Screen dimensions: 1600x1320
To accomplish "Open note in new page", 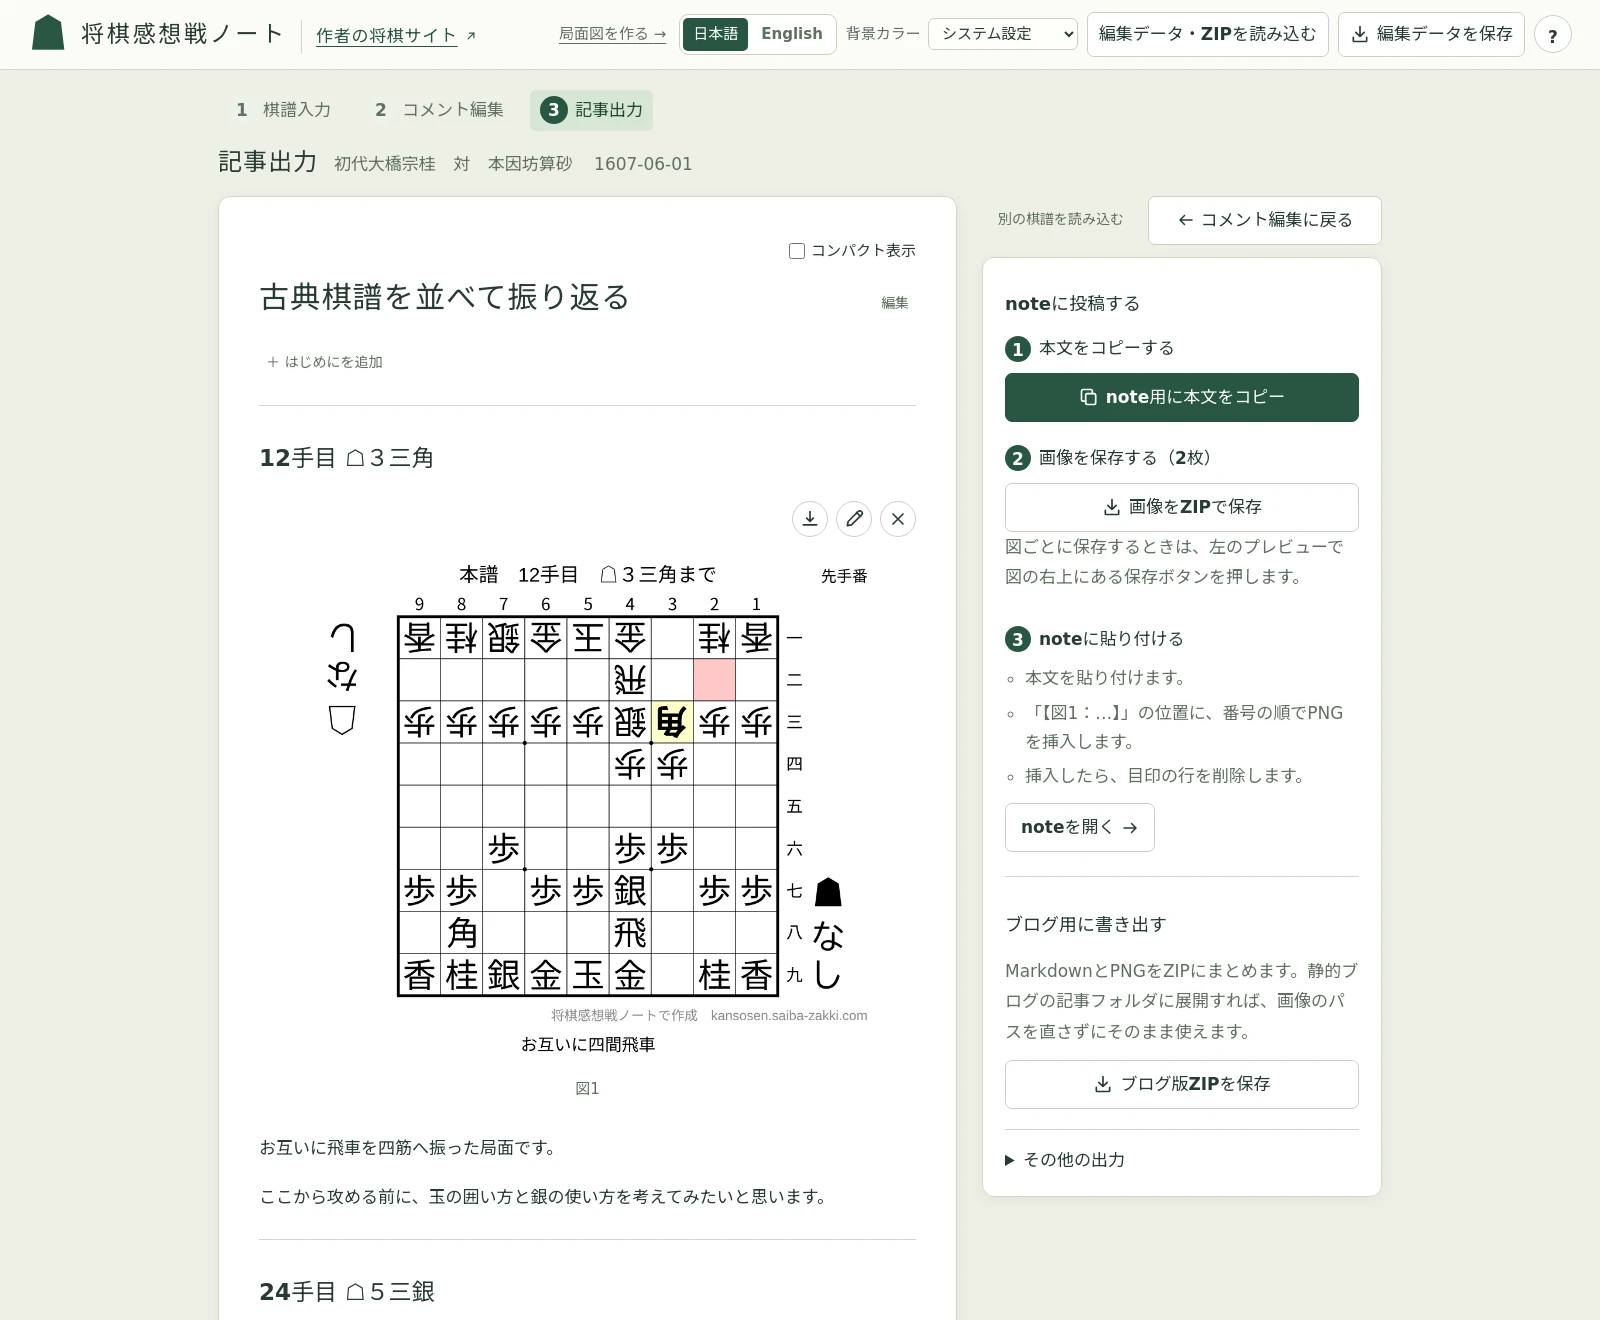I will tap(1079, 827).
